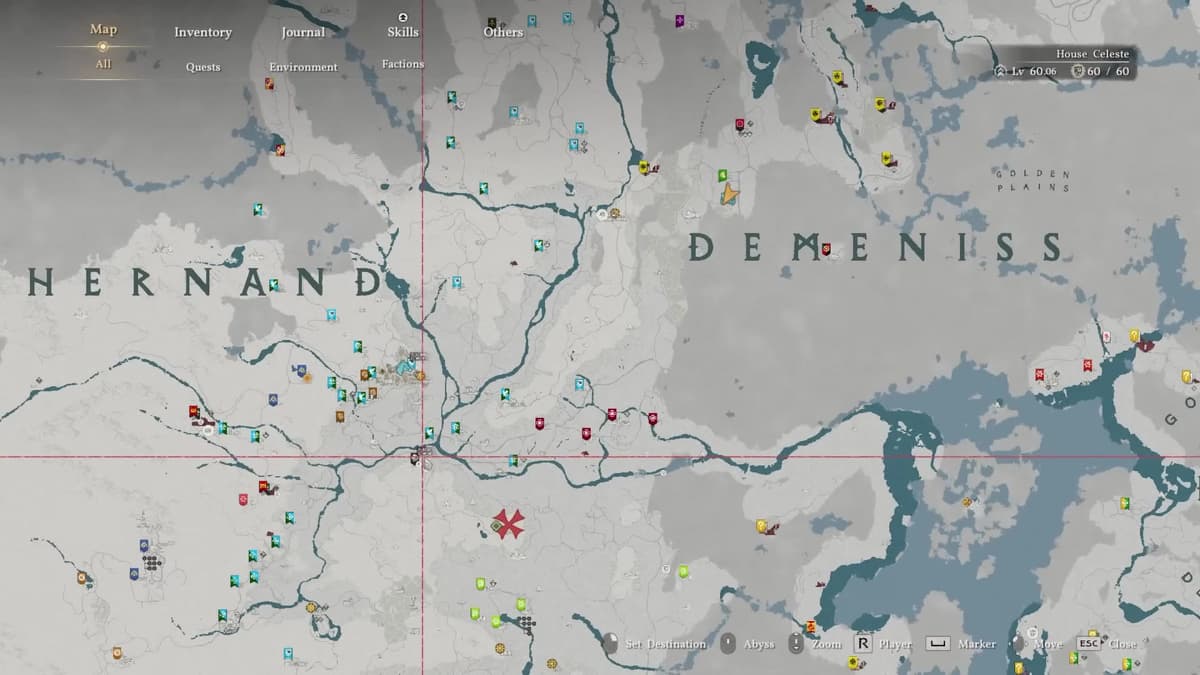Click the Marker label

pos(976,644)
